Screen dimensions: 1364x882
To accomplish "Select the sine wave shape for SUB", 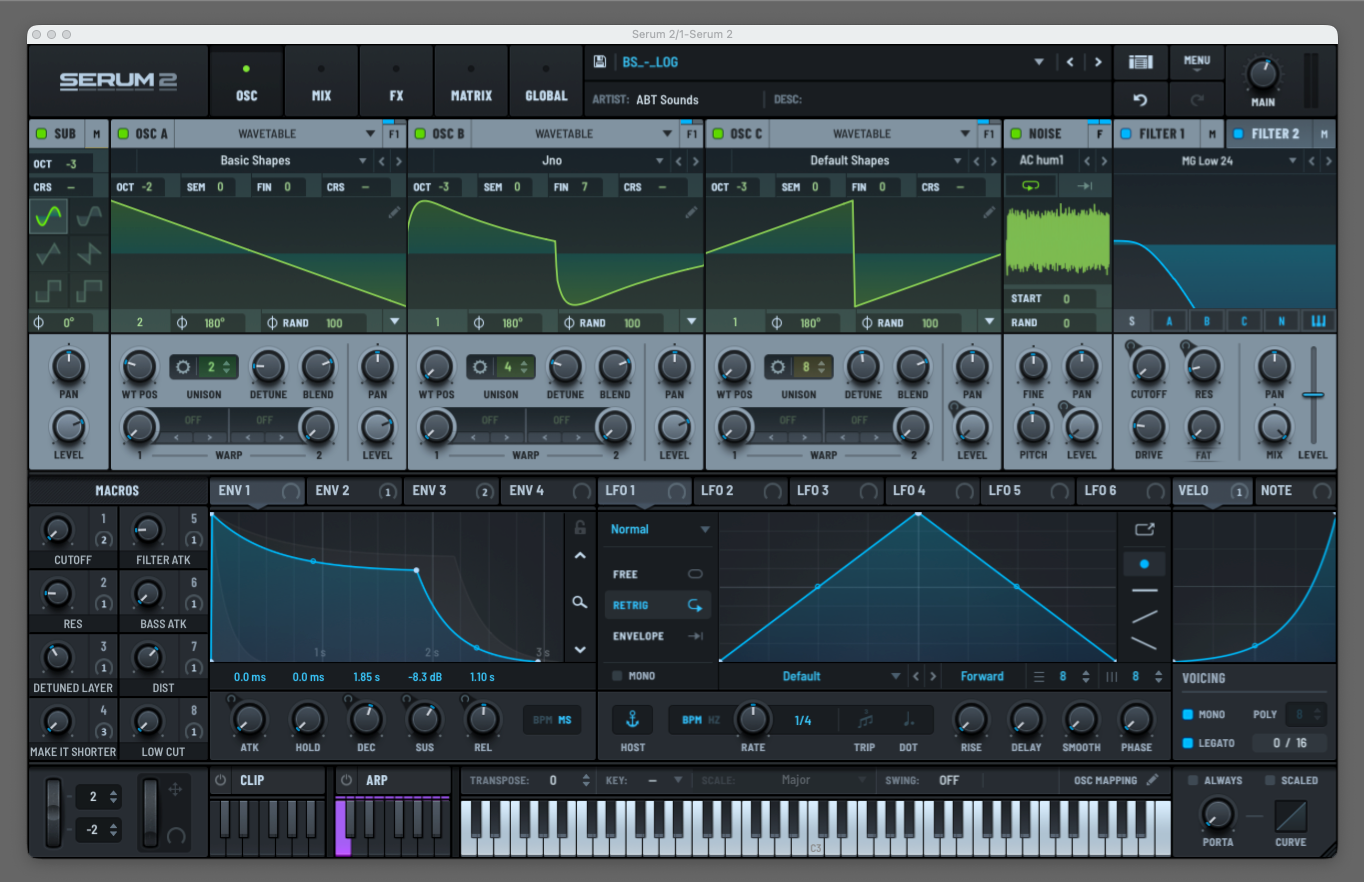I will (x=48, y=216).
